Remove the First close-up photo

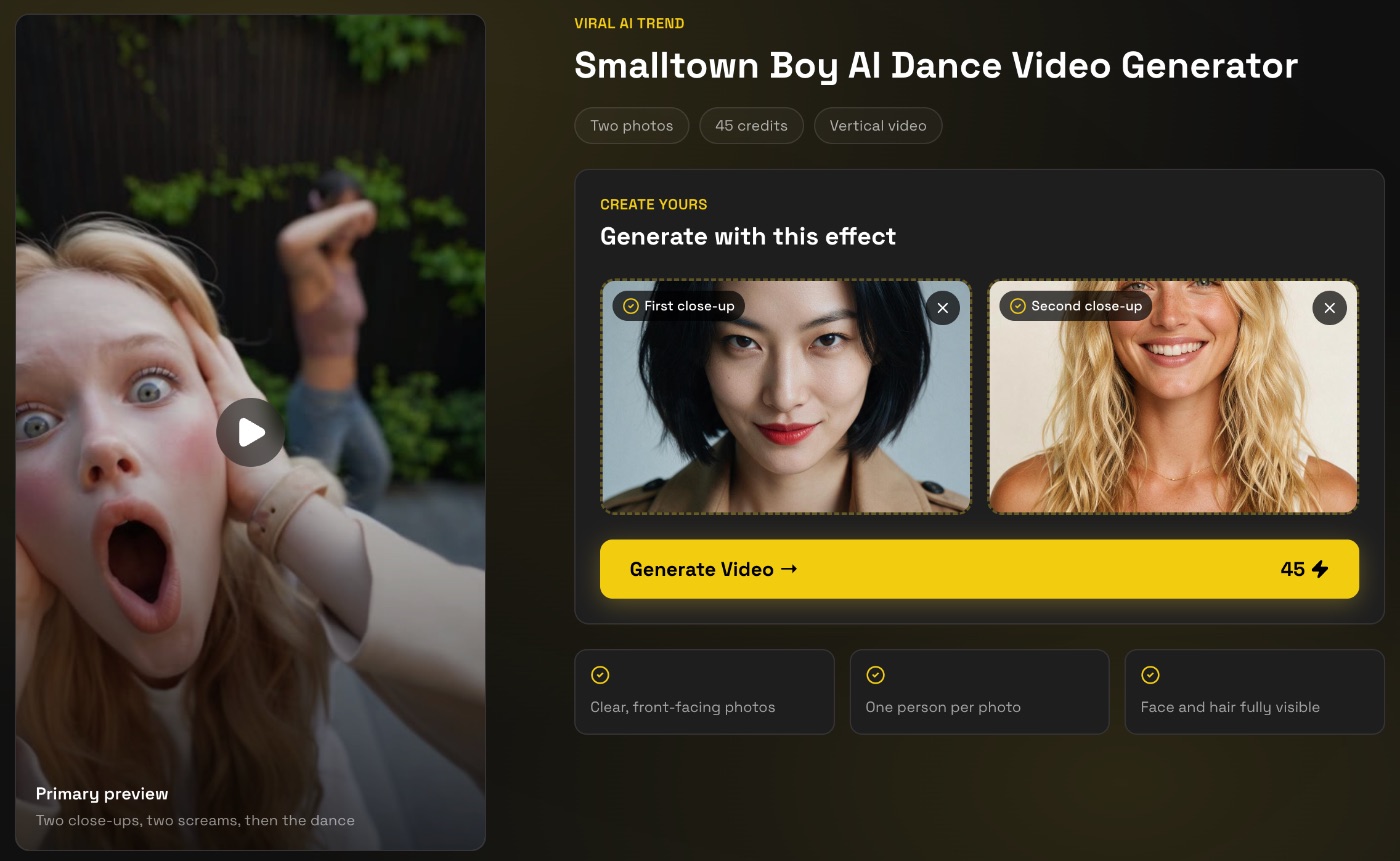click(942, 308)
